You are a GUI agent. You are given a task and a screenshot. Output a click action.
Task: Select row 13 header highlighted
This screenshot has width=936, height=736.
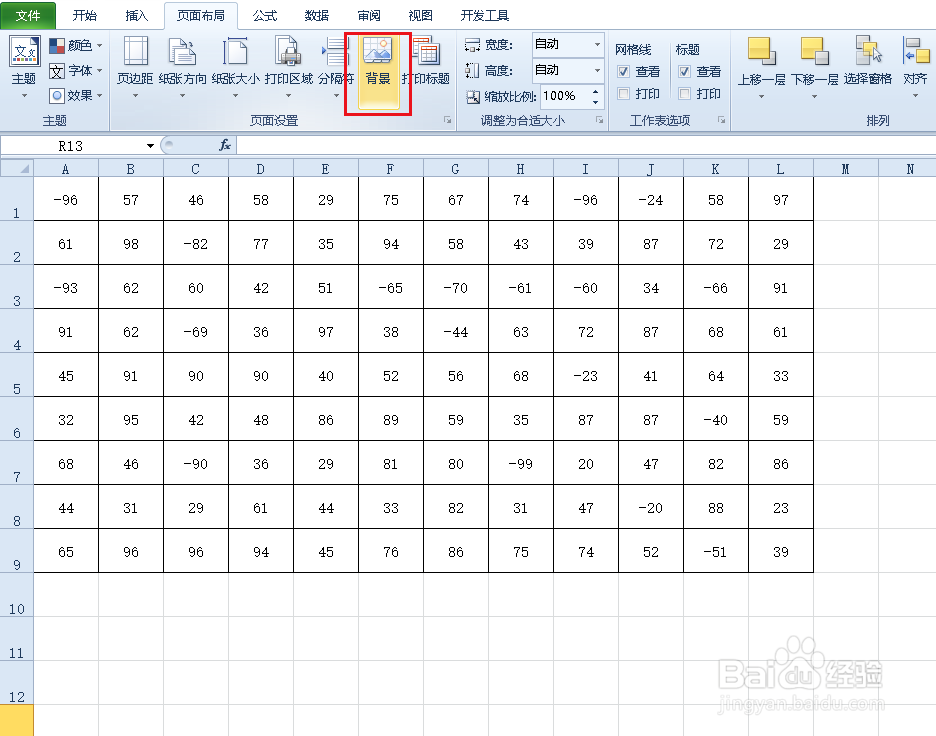(17, 720)
